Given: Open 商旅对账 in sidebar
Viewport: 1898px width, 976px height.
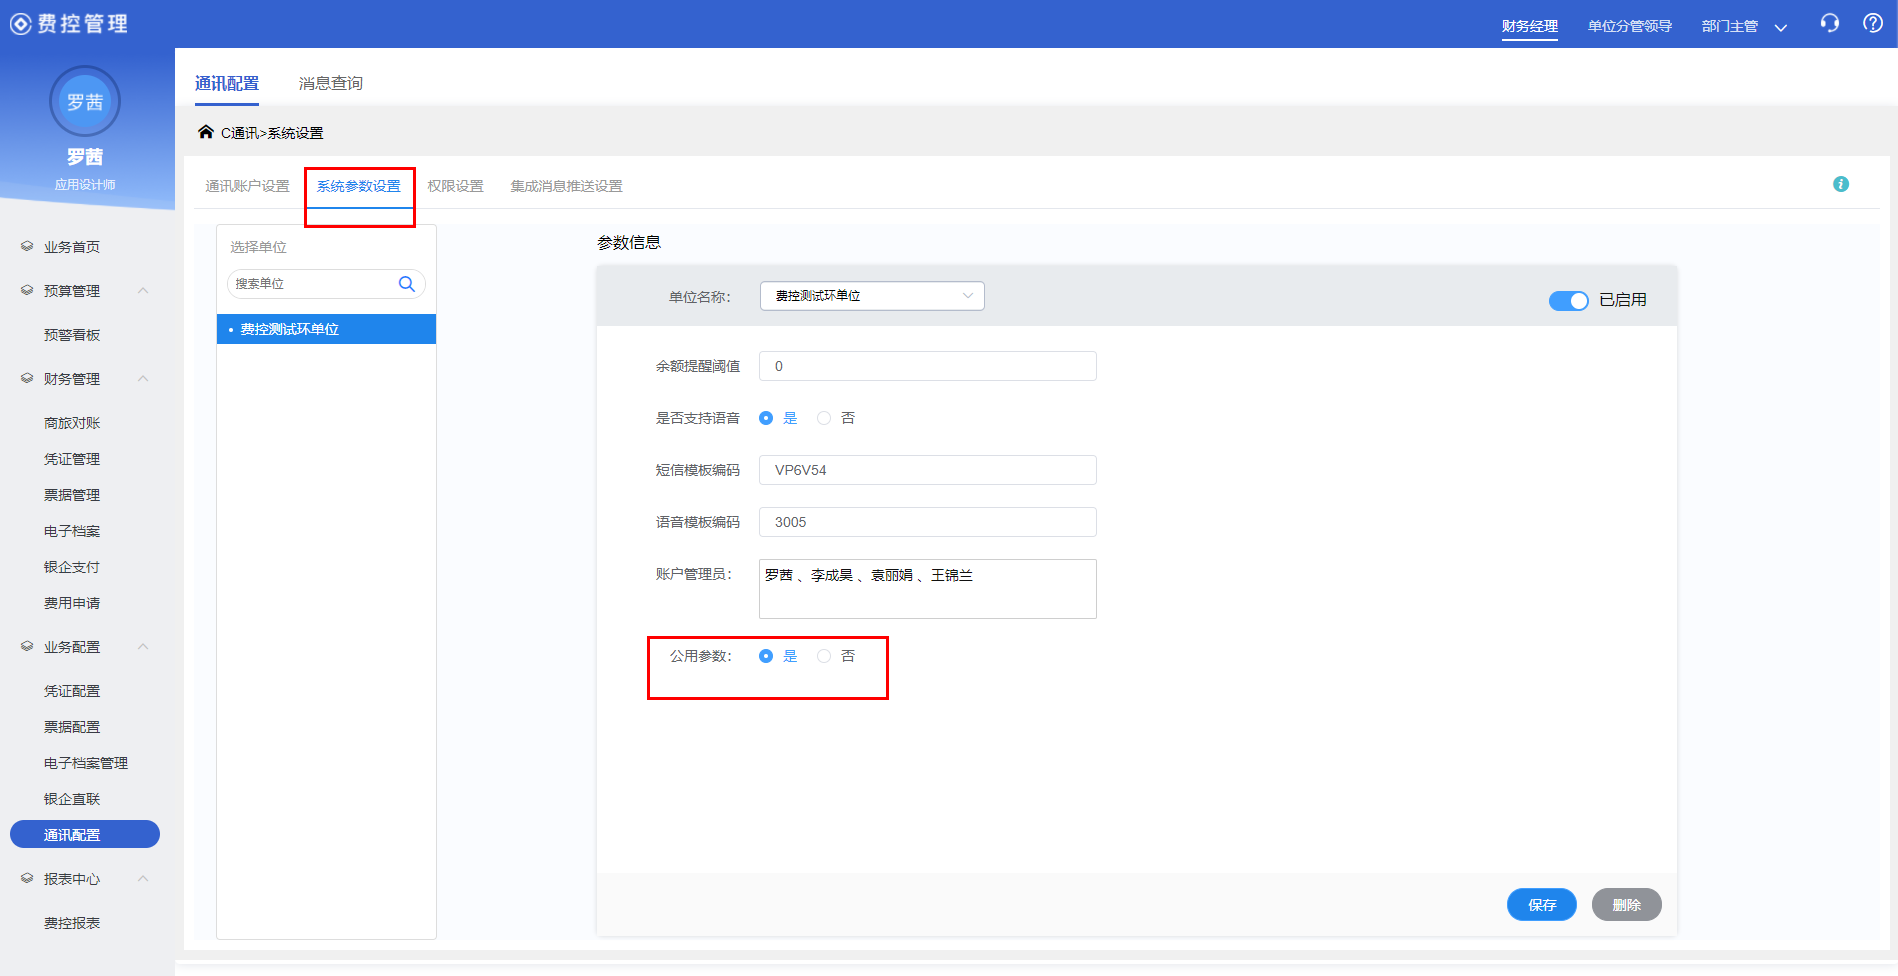Looking at the screenshot, I should tap(72, 423).
